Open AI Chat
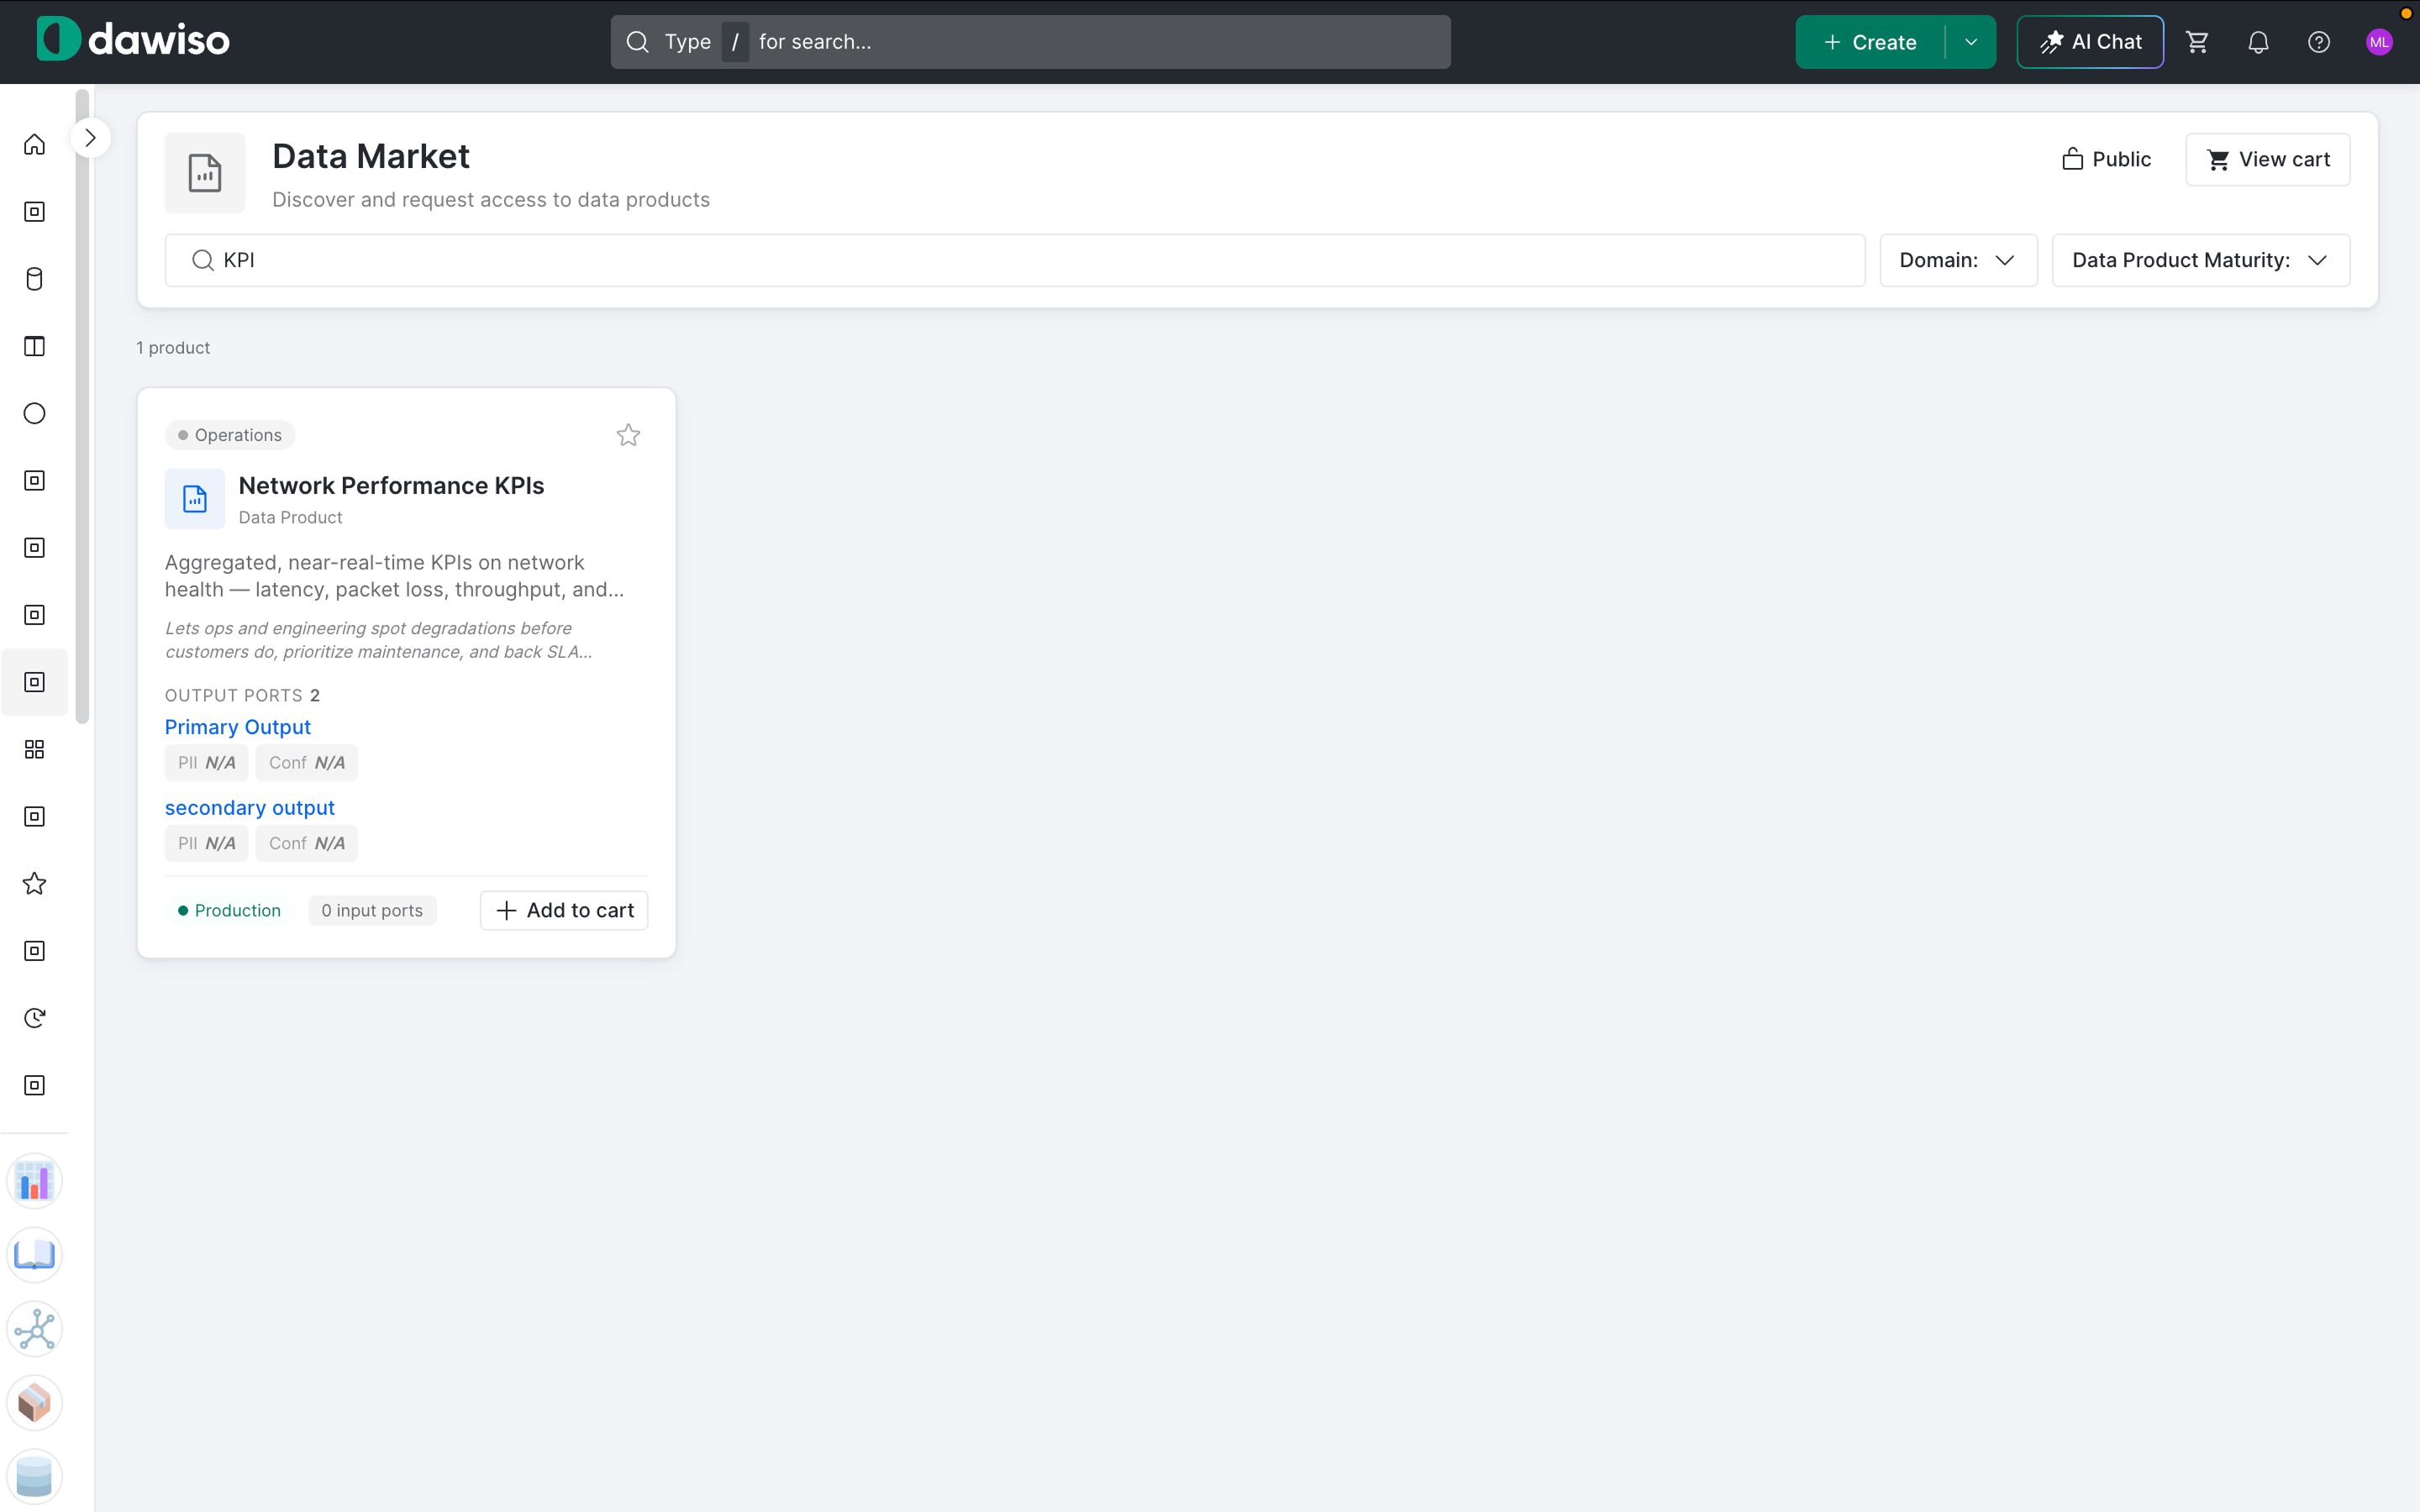Viewport: 2420px width, 1512px height. click(2090, 42)
